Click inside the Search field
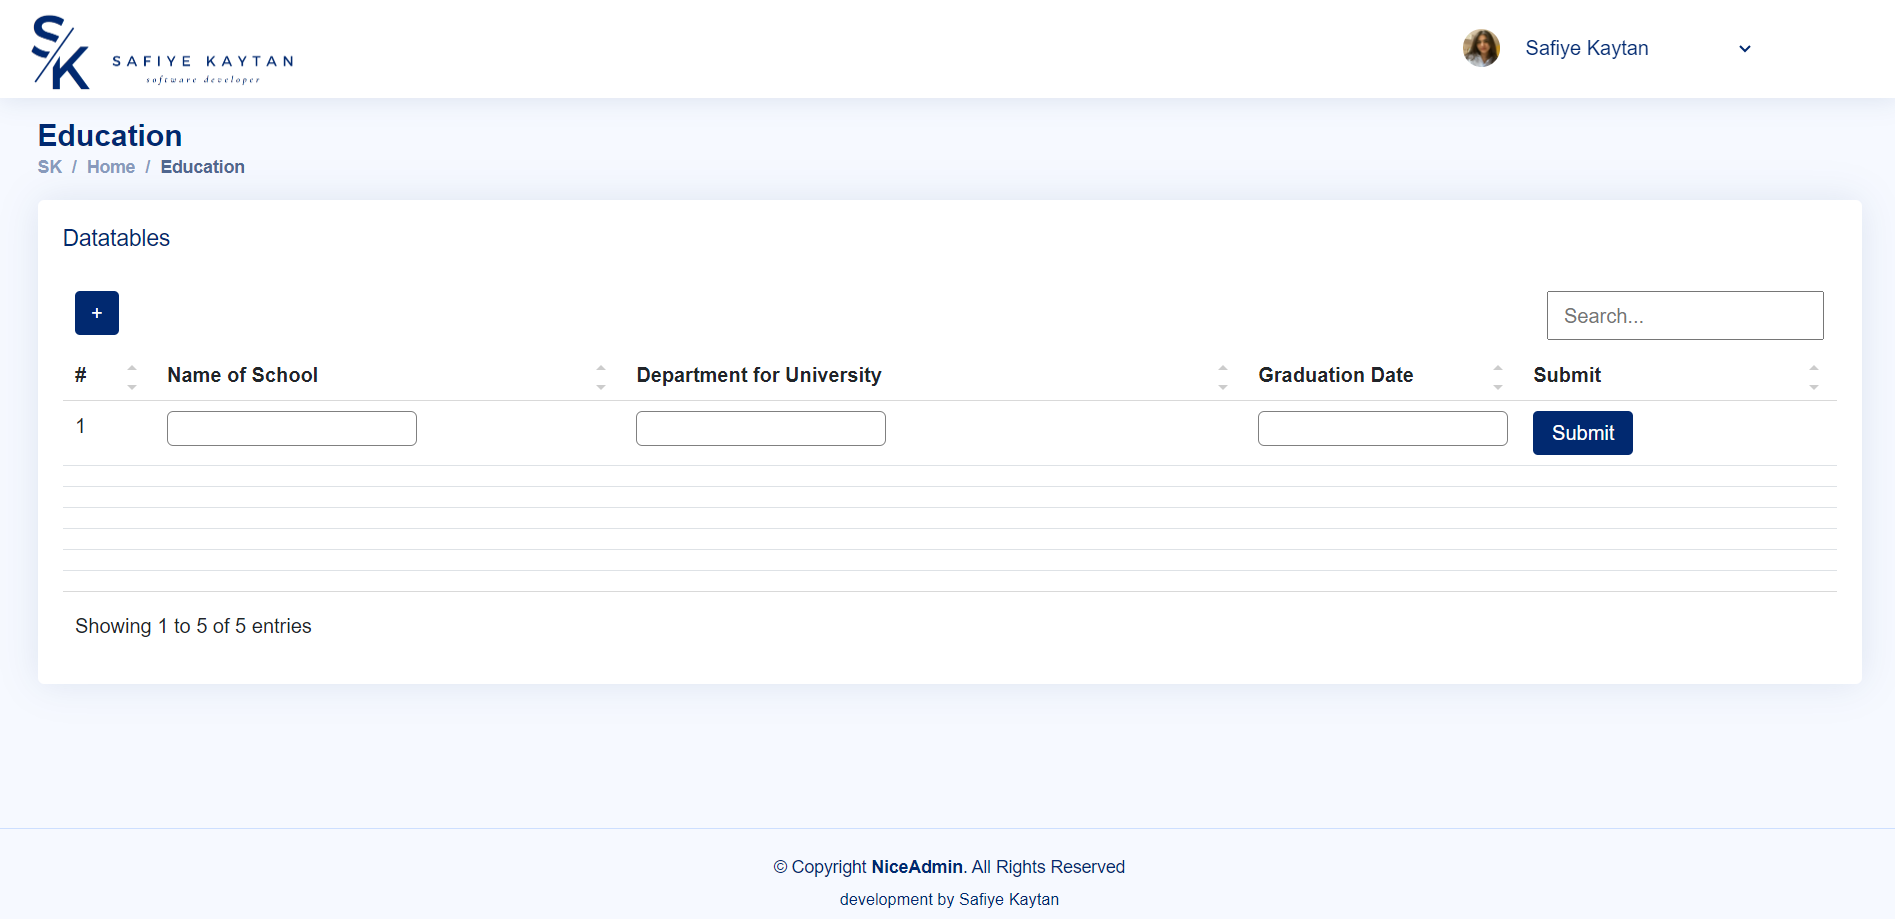The width and height of the screenshot is (1895, 919). (x=1684, y=315)
